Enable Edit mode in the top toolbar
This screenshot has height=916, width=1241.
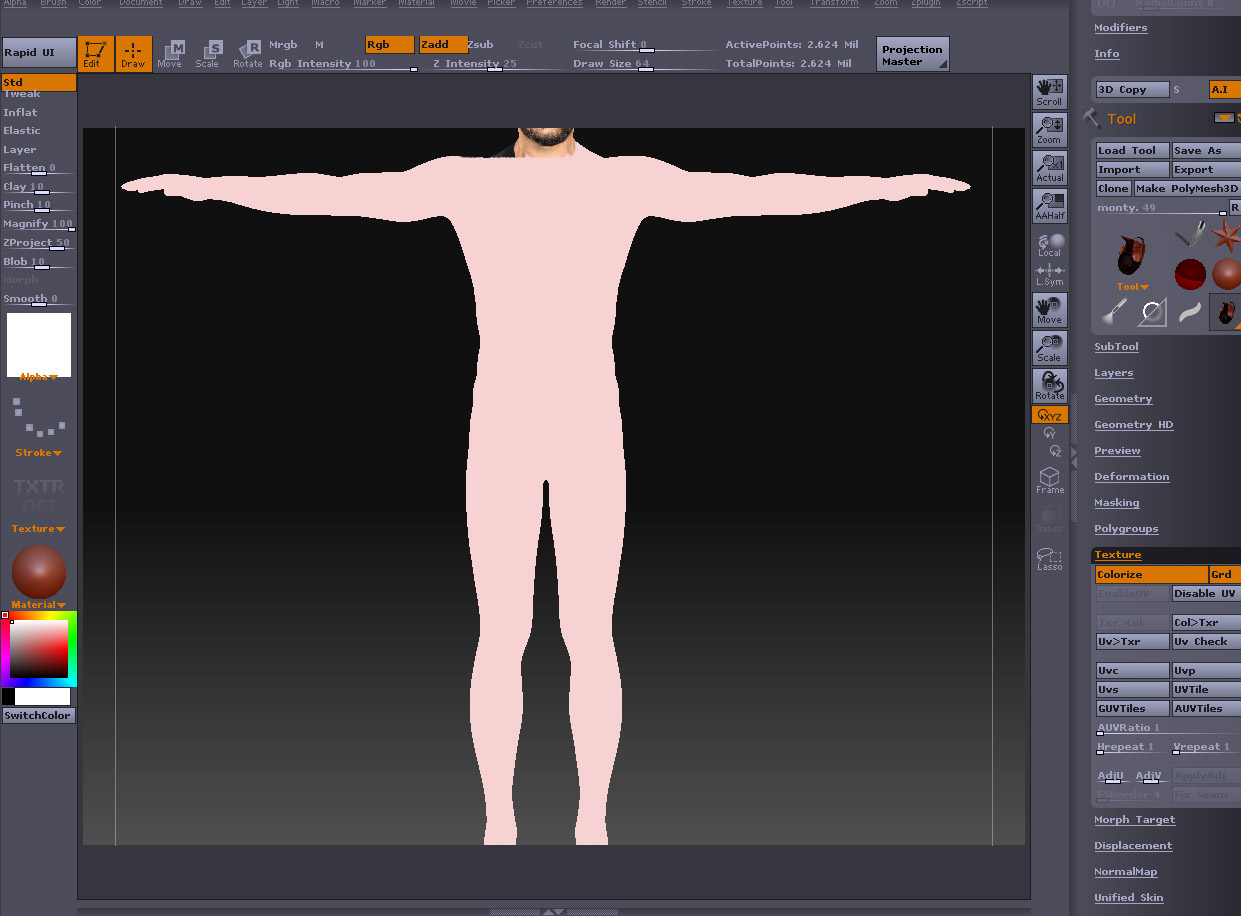[95, 53]
